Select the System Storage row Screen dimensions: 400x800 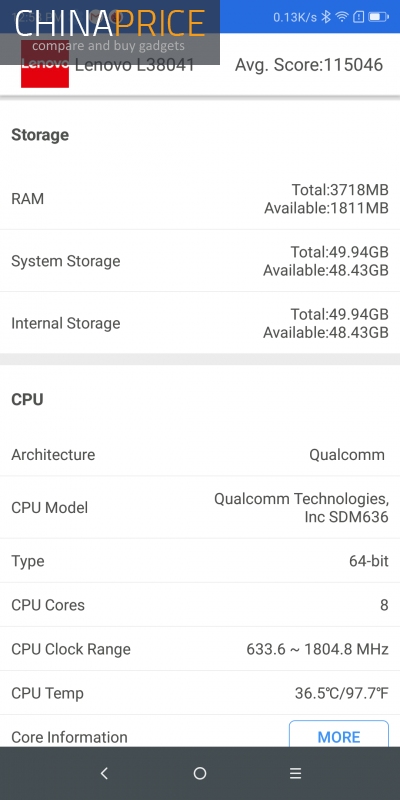200,261
